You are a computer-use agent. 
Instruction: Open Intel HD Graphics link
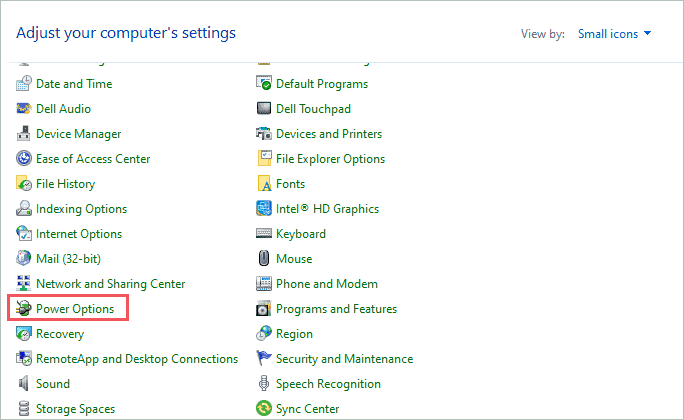[327, 209]
